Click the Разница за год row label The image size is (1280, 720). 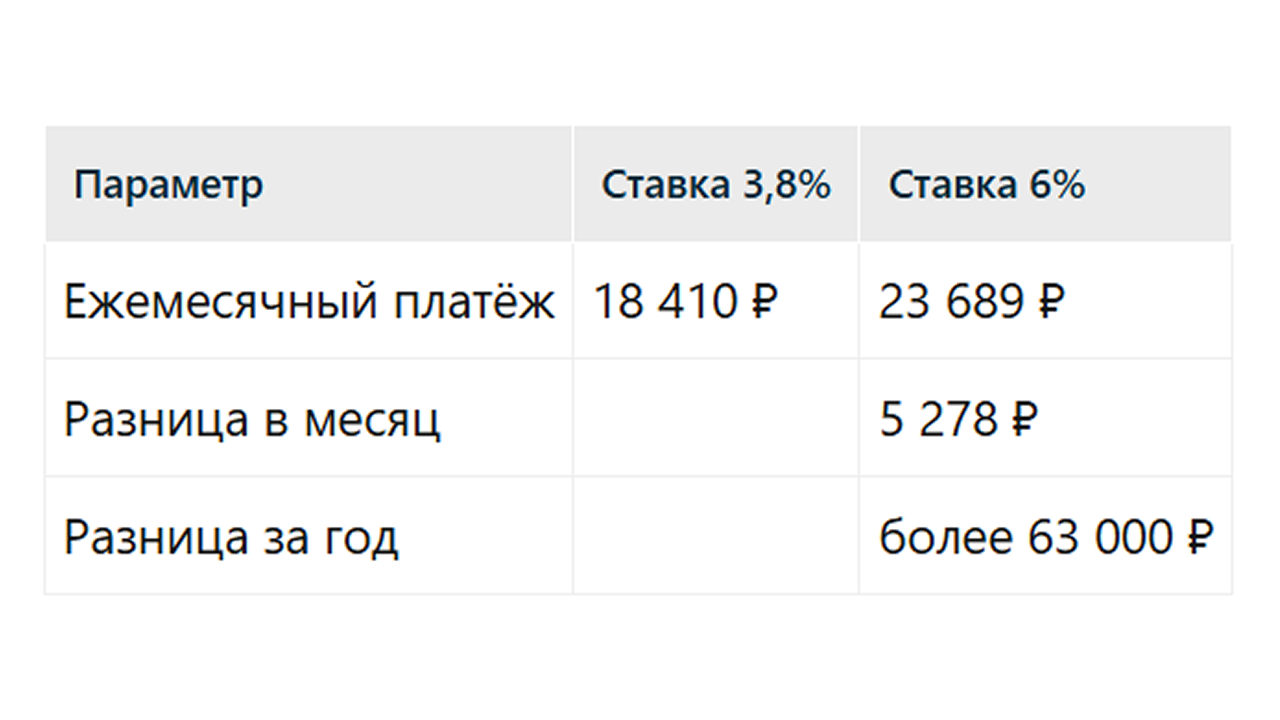point(231,537)
